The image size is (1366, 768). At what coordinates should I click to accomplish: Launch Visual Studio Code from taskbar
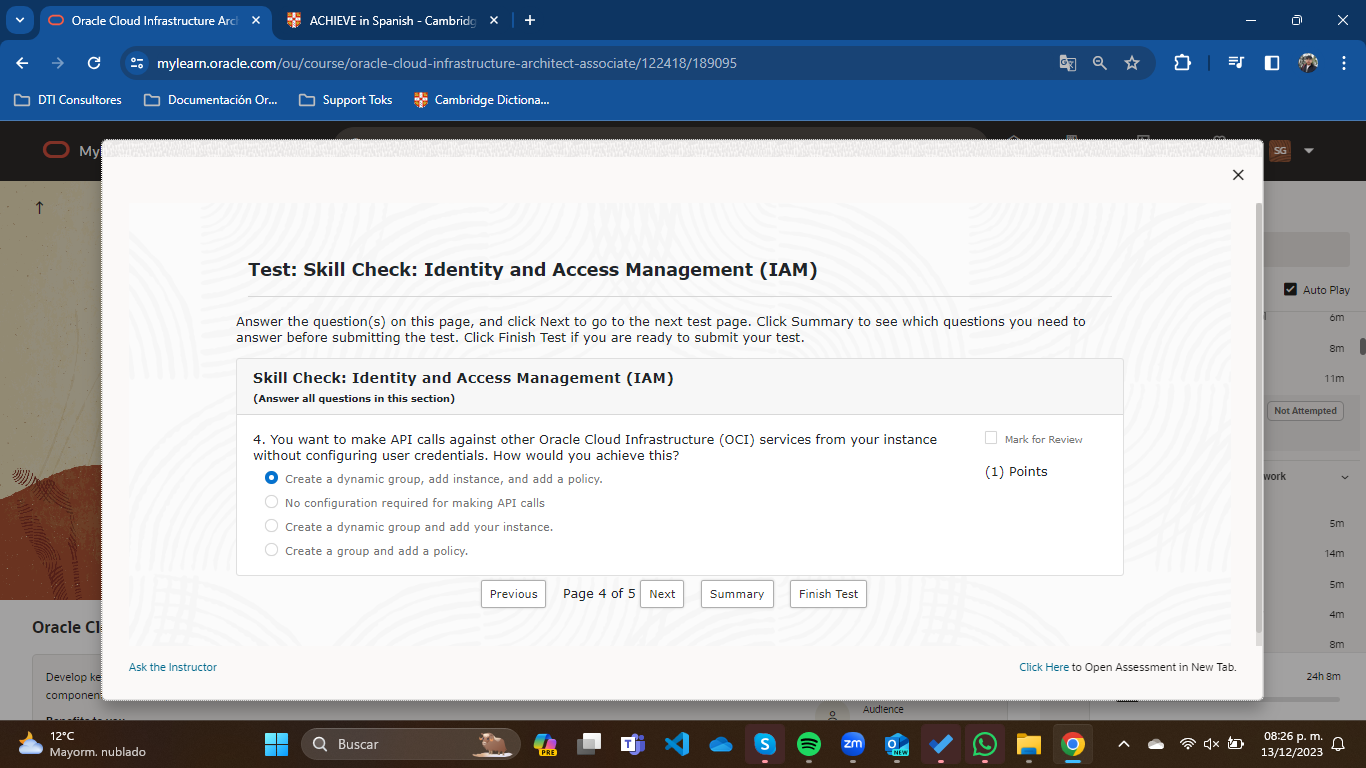[677, 744]
